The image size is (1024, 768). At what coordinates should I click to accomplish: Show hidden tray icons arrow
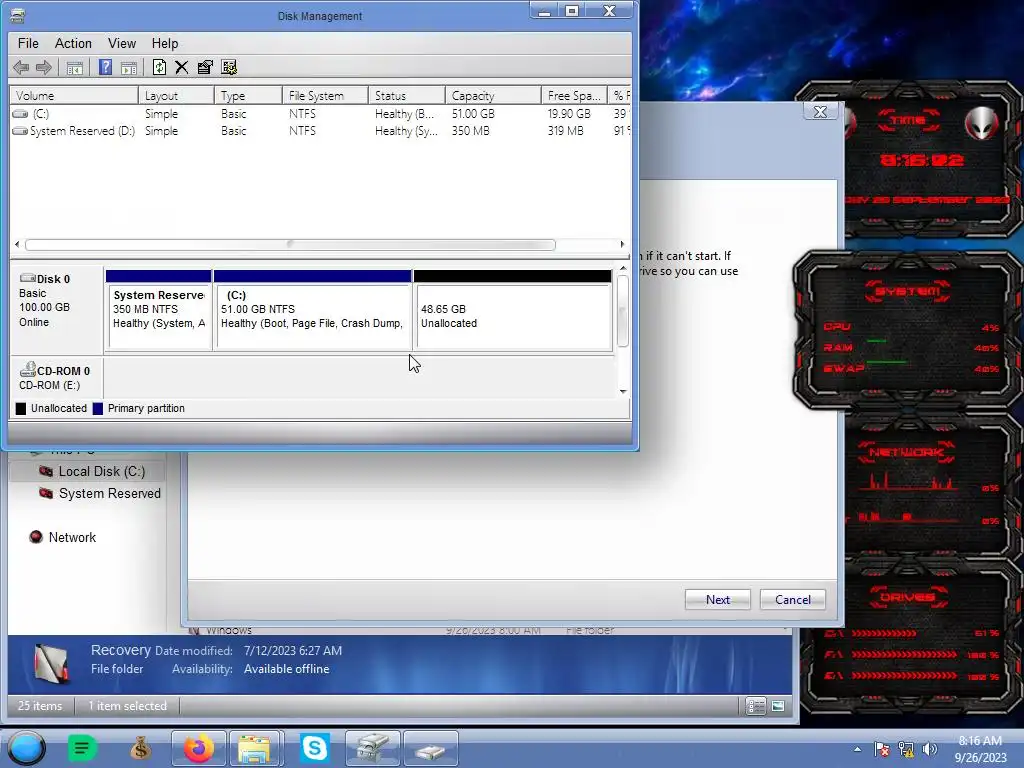pyautogui.click(x=857, y=749)
